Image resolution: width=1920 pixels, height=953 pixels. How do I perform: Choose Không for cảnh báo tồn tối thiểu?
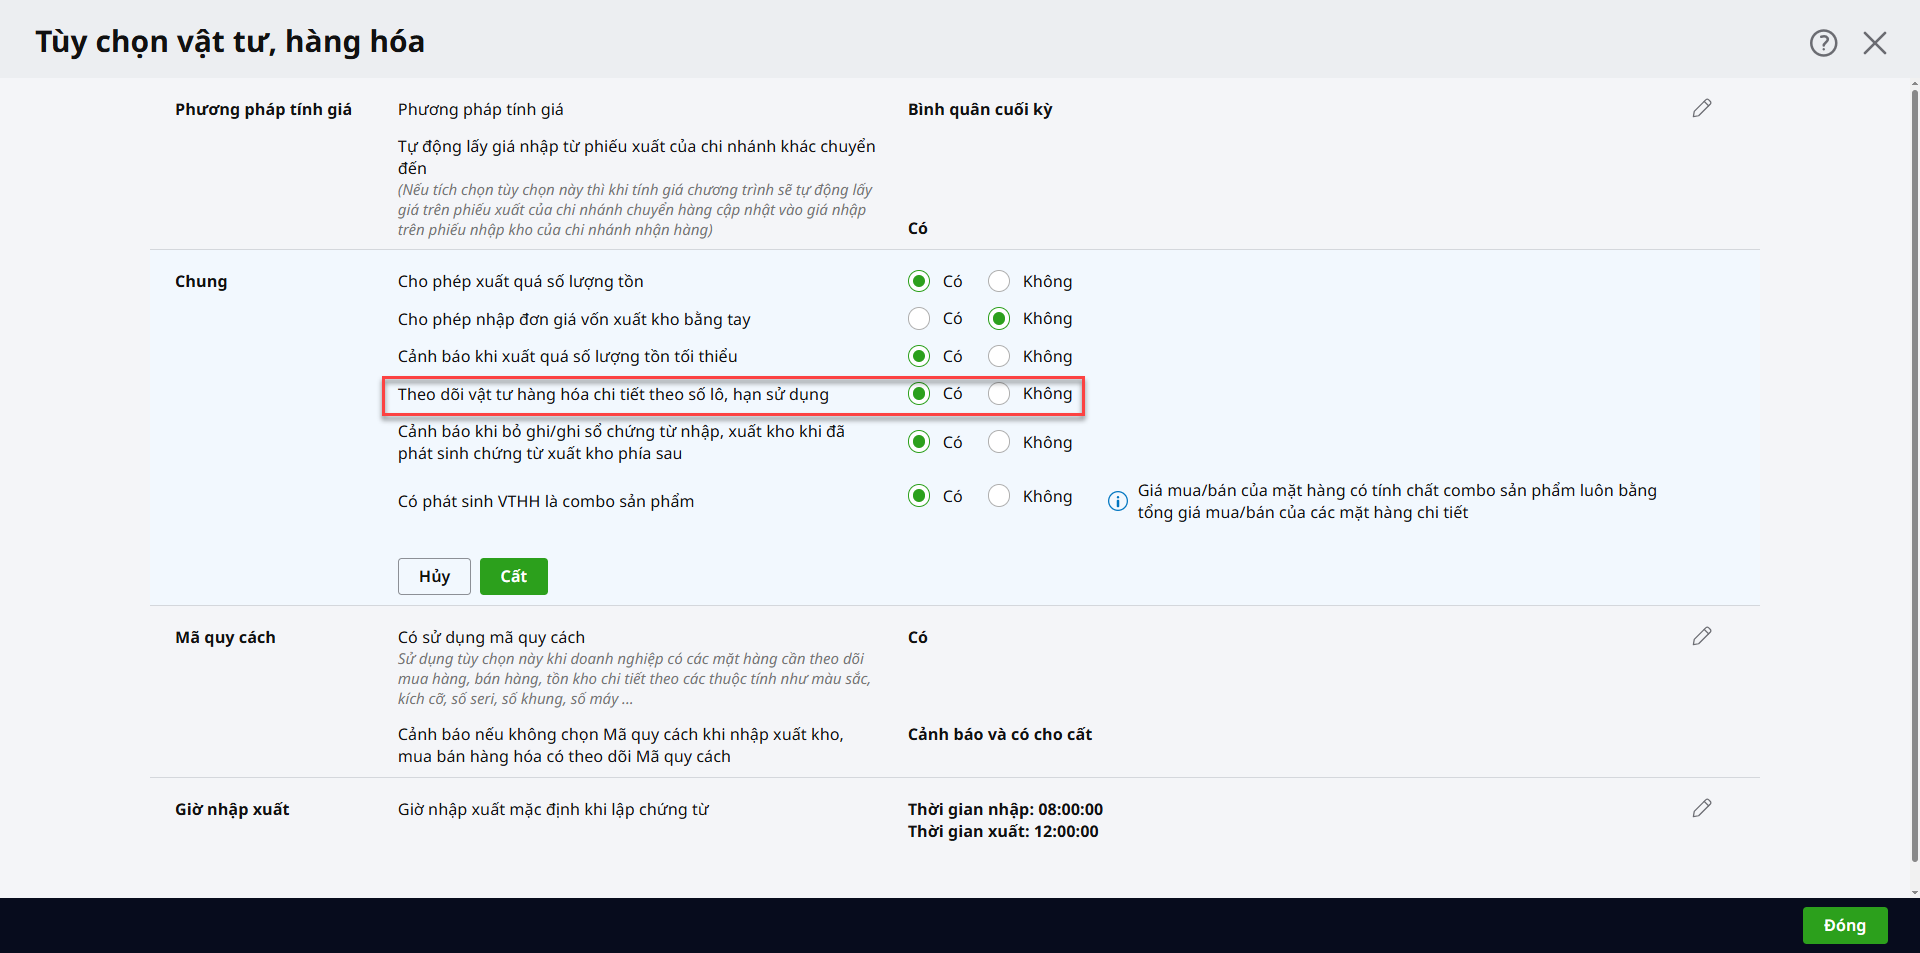[999, 356]
